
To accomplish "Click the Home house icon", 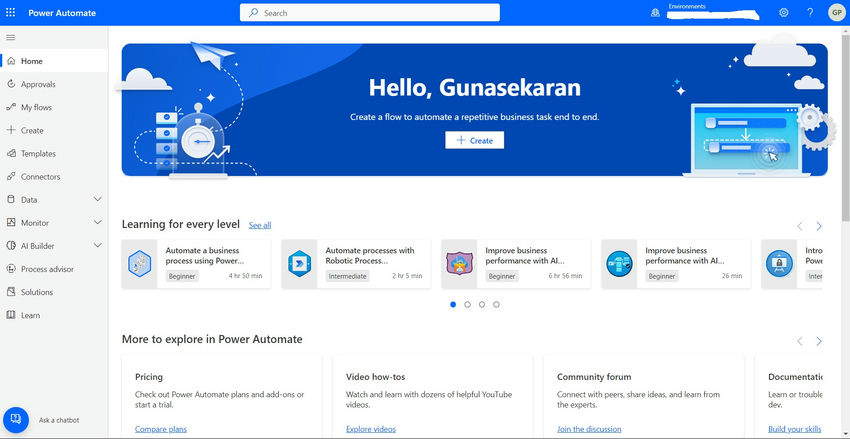I will pos(11,61).
